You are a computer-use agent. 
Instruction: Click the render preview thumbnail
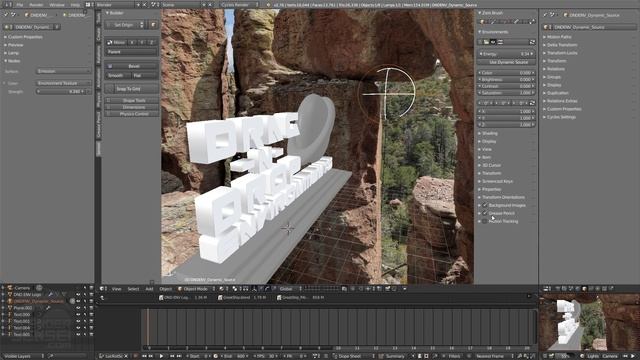tap(590, 322)
